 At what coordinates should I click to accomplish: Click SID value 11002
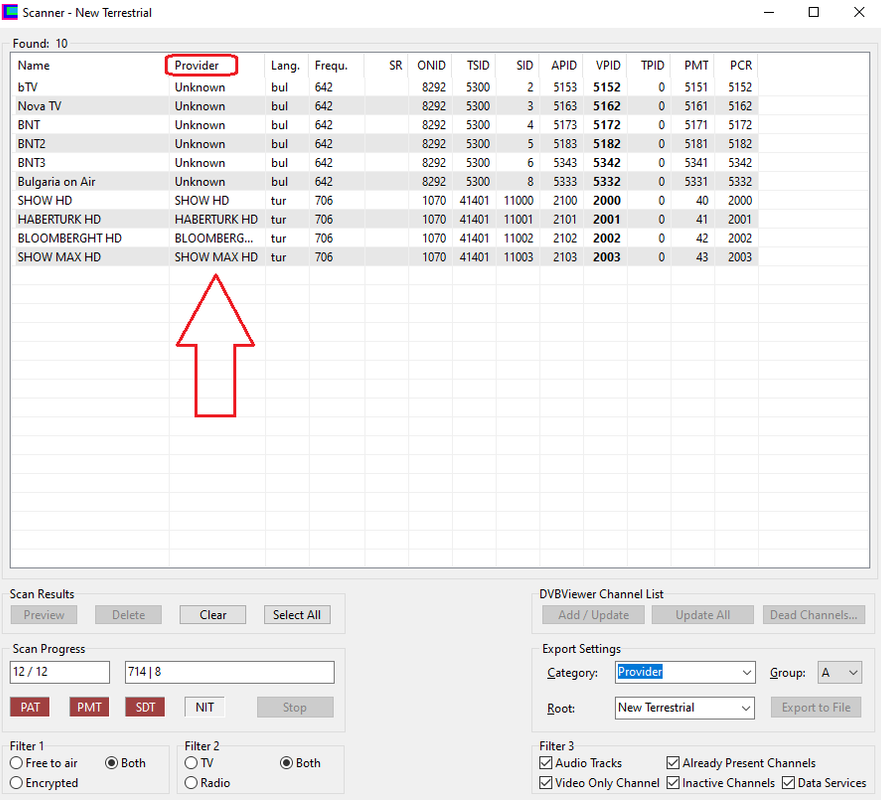click(x=519, y=238)
